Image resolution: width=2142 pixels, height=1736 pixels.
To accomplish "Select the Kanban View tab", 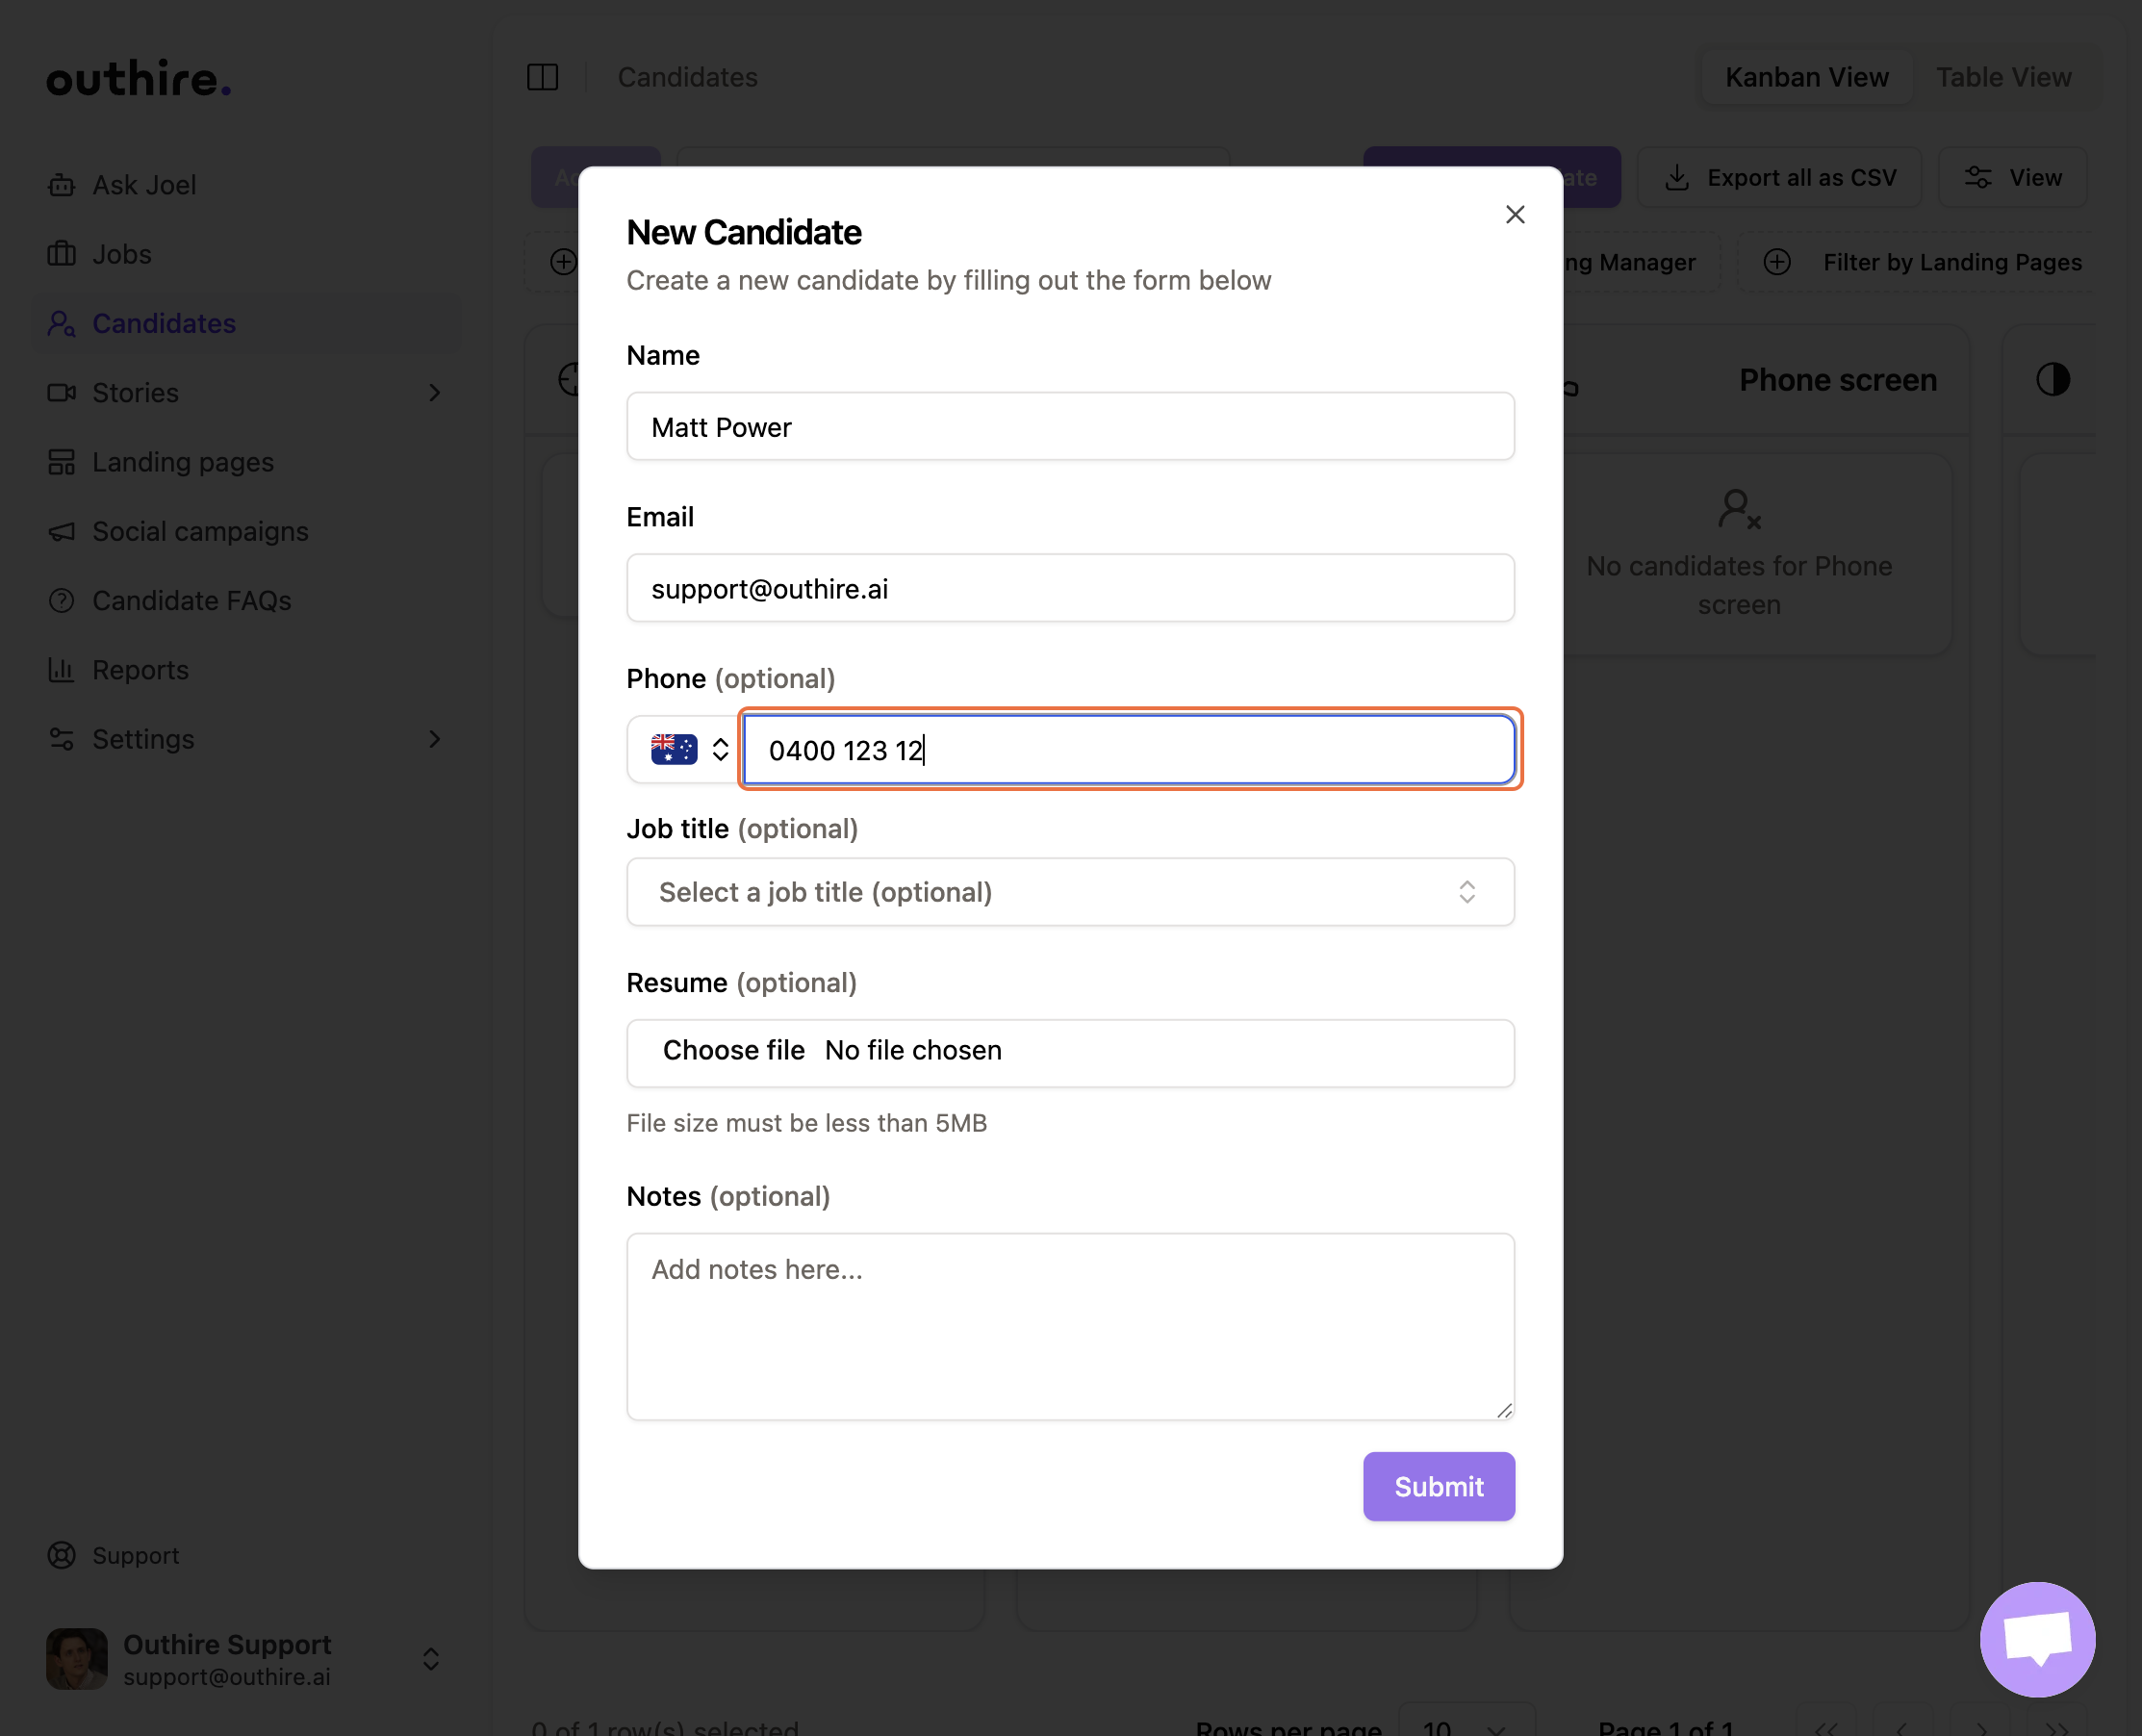I will 1806,77.
